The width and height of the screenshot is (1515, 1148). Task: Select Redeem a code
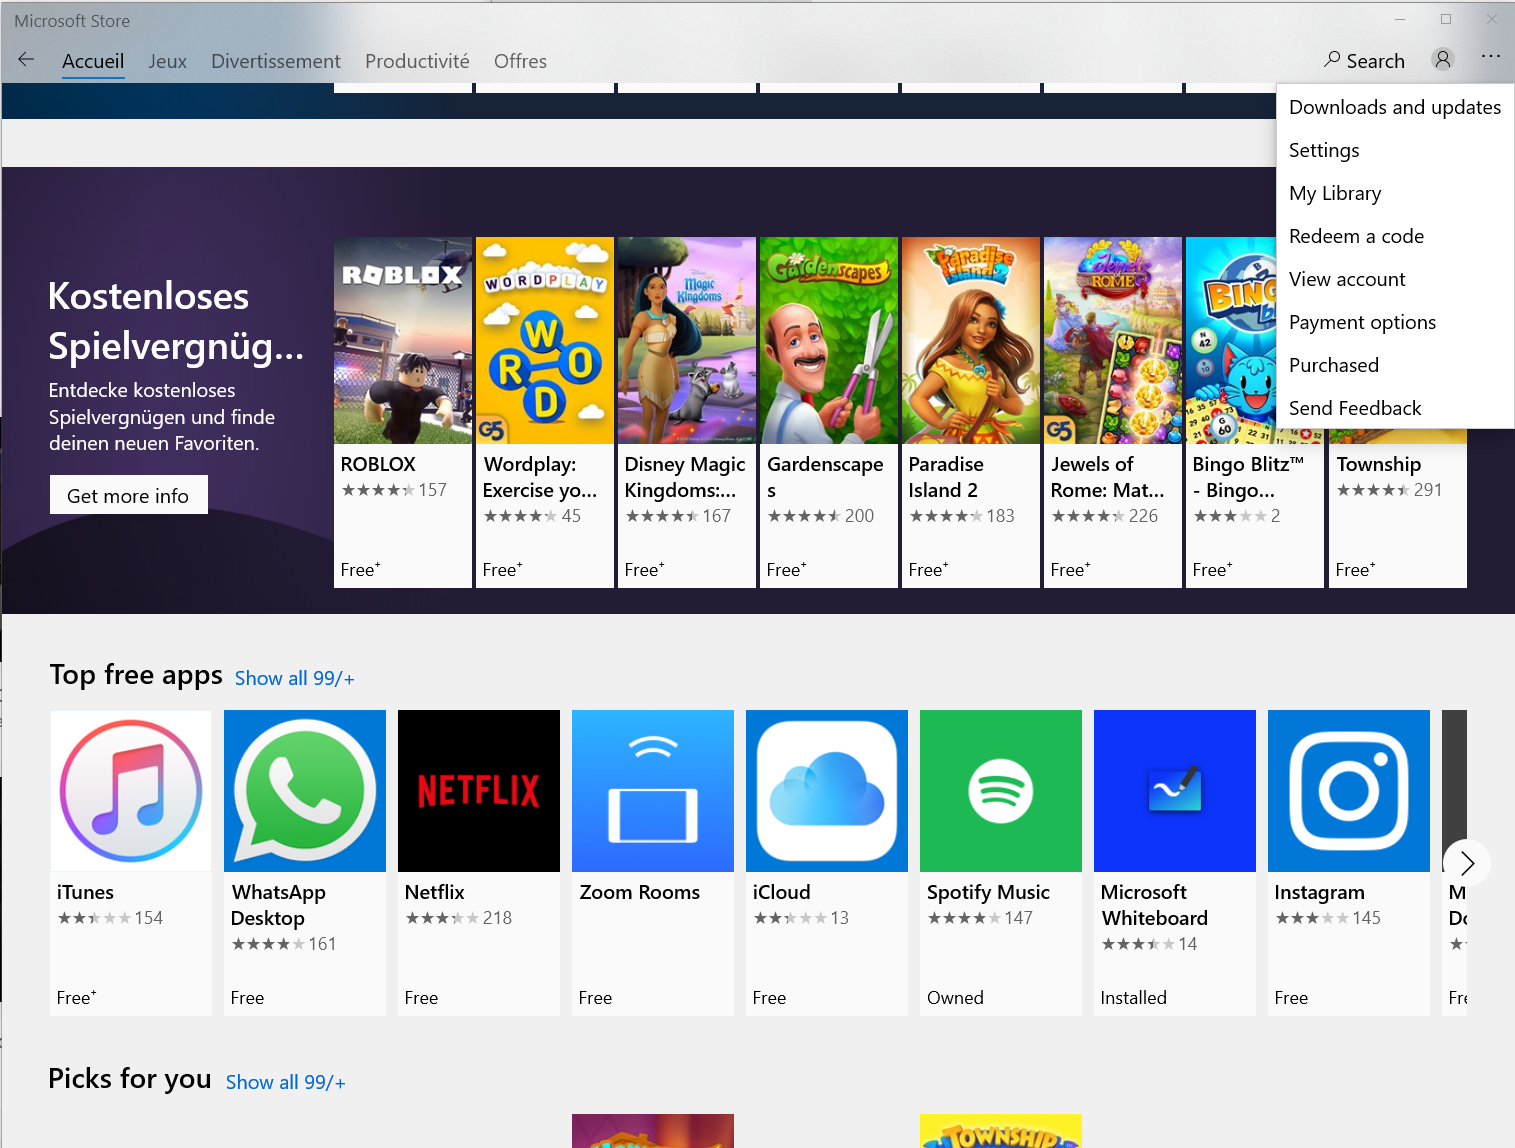click(1395, 236)
